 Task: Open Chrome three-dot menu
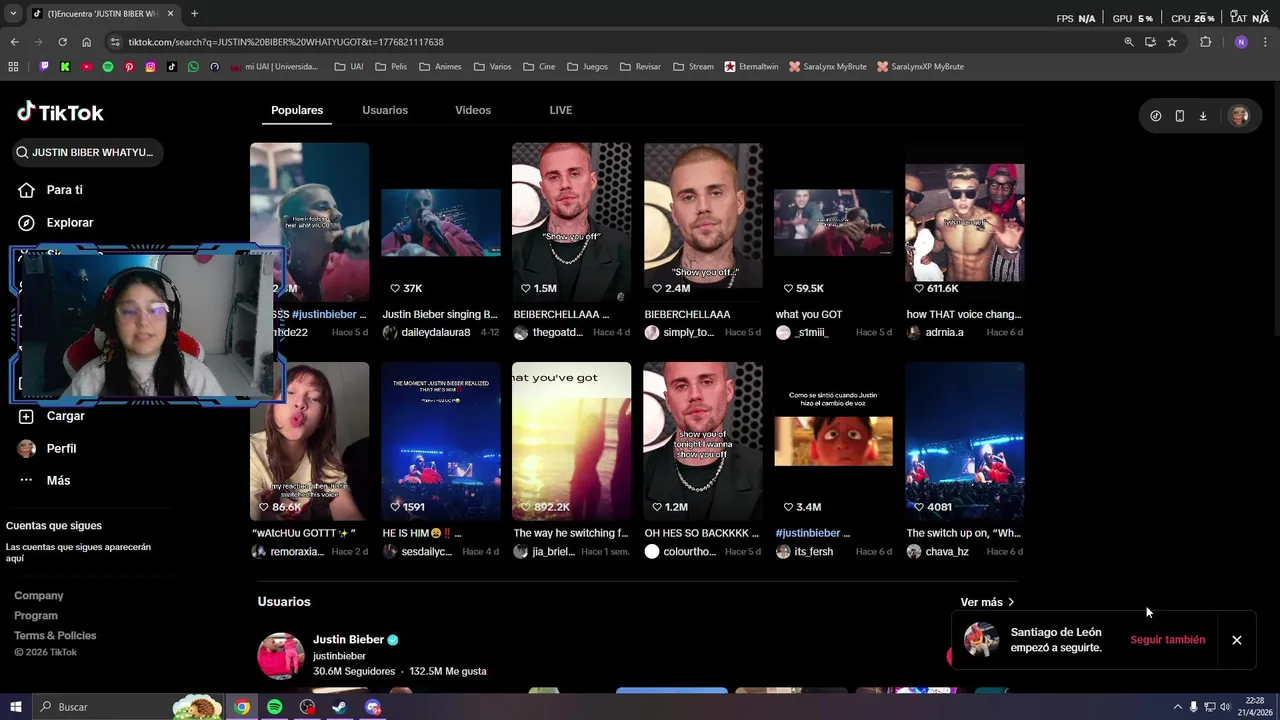1265,42
